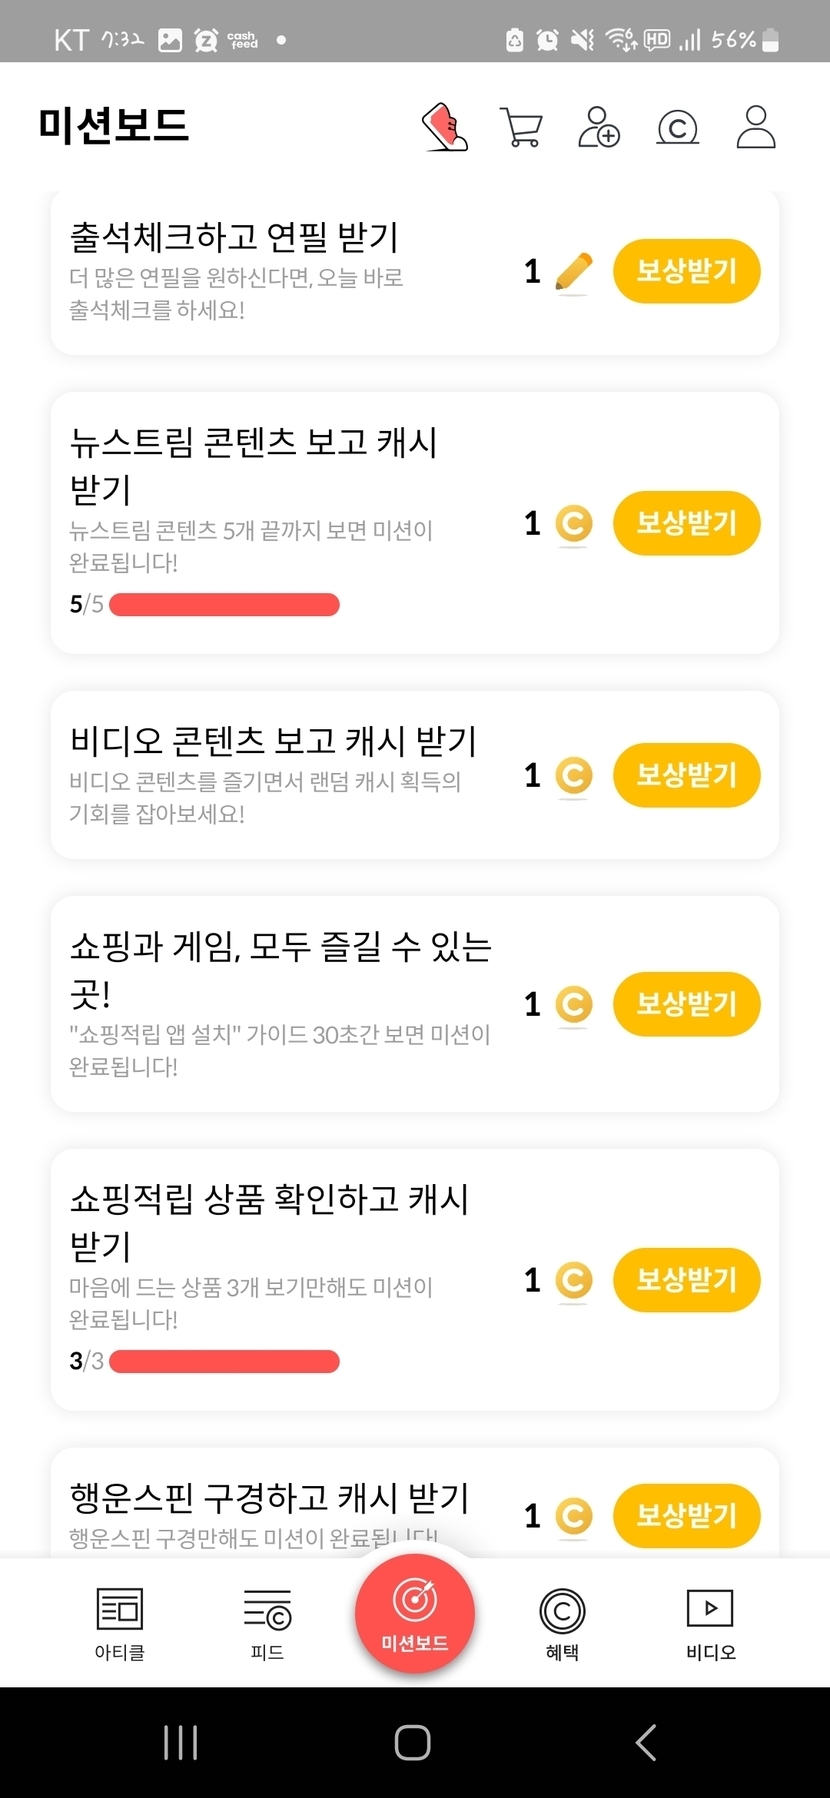830x1798 pixels.
Task: Tap the gold coin beside 비디오 콘텐츠 mission
Action: [573, 776]
